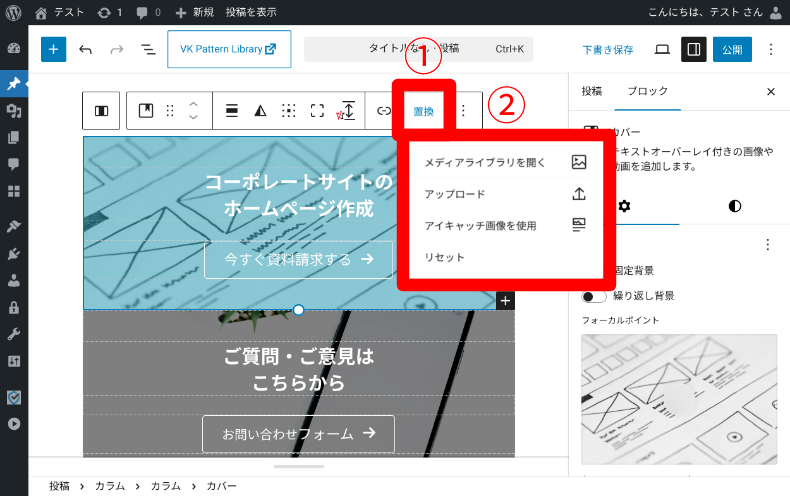This screenshot has height=496, width=790.
Task: Open the block alignment dropdown
Action: (231, 110)
